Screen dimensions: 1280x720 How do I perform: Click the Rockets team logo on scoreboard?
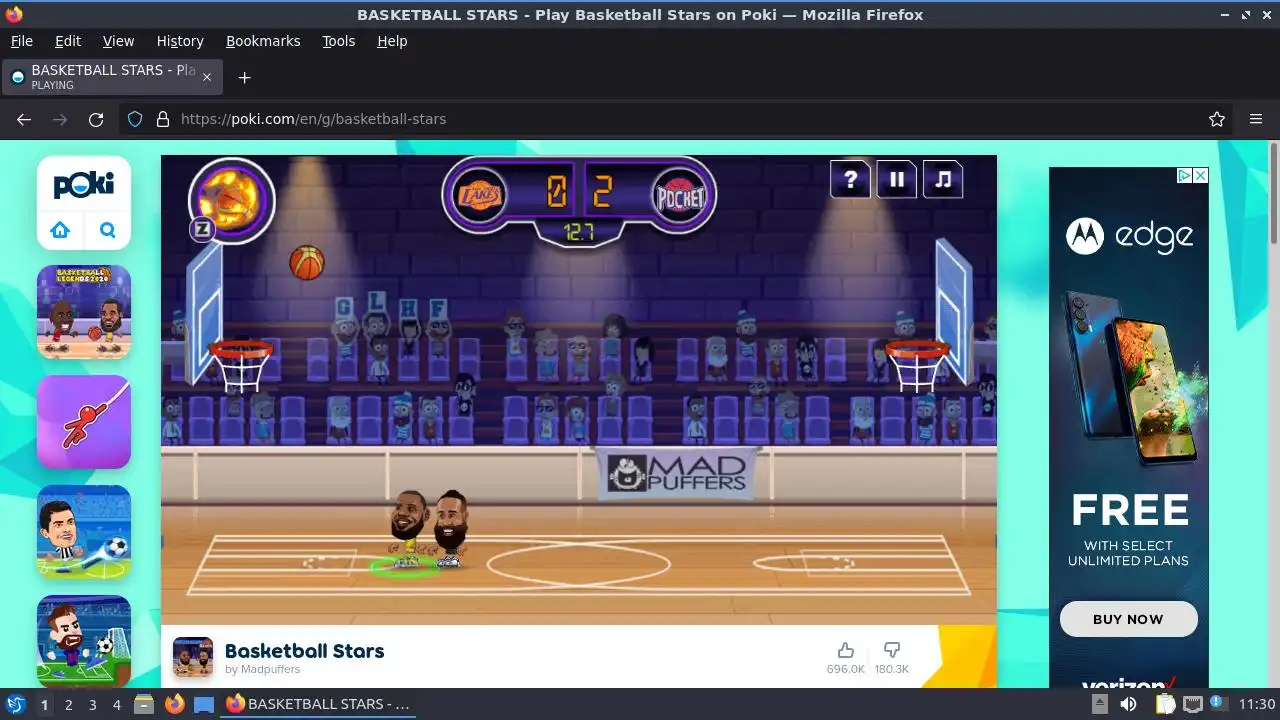680,196
